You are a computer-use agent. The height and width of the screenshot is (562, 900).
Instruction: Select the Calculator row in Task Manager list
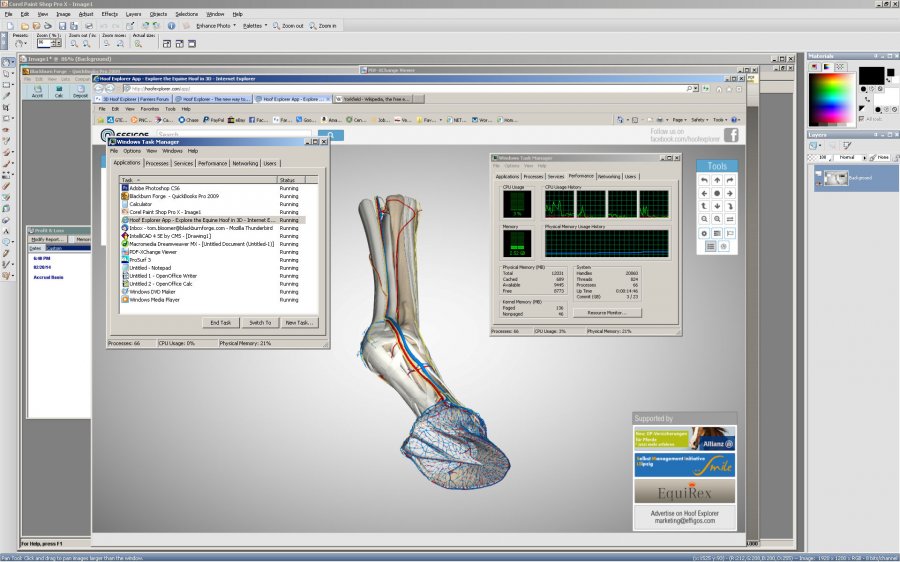212,204
